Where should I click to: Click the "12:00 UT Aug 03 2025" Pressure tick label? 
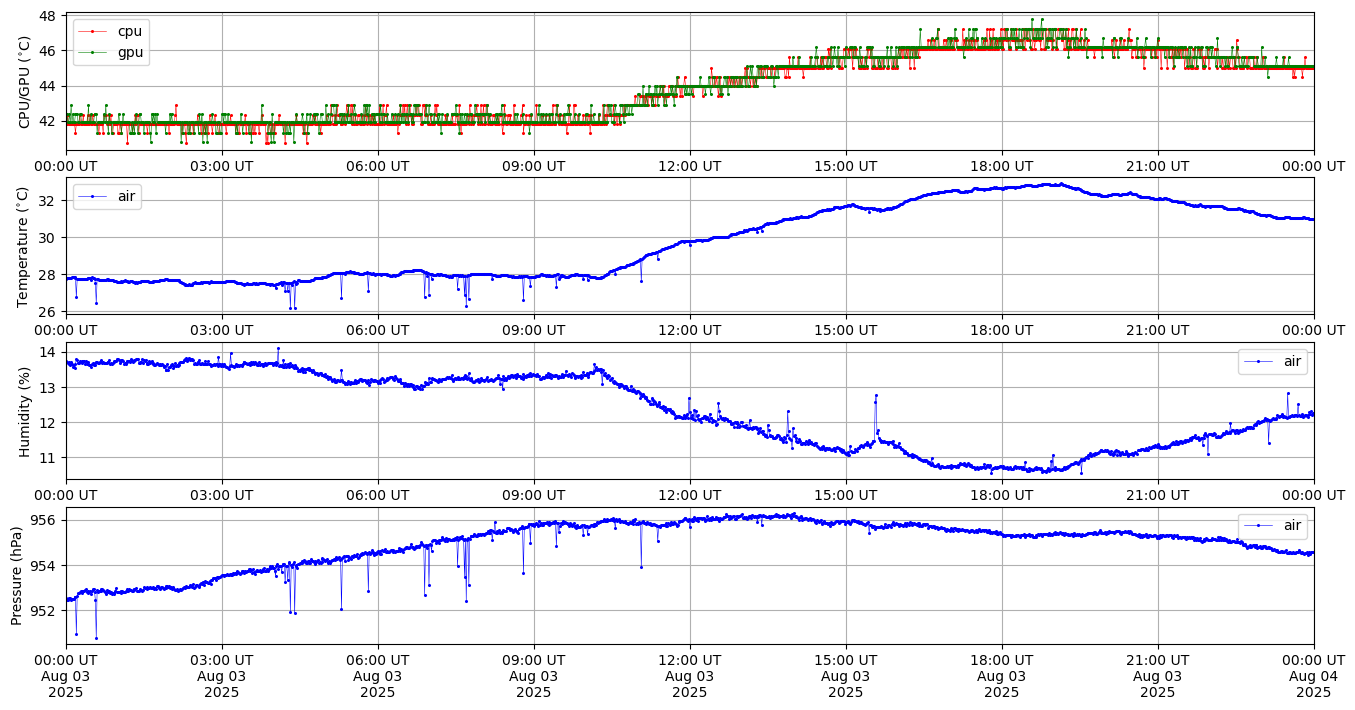[x=690, y=676]
